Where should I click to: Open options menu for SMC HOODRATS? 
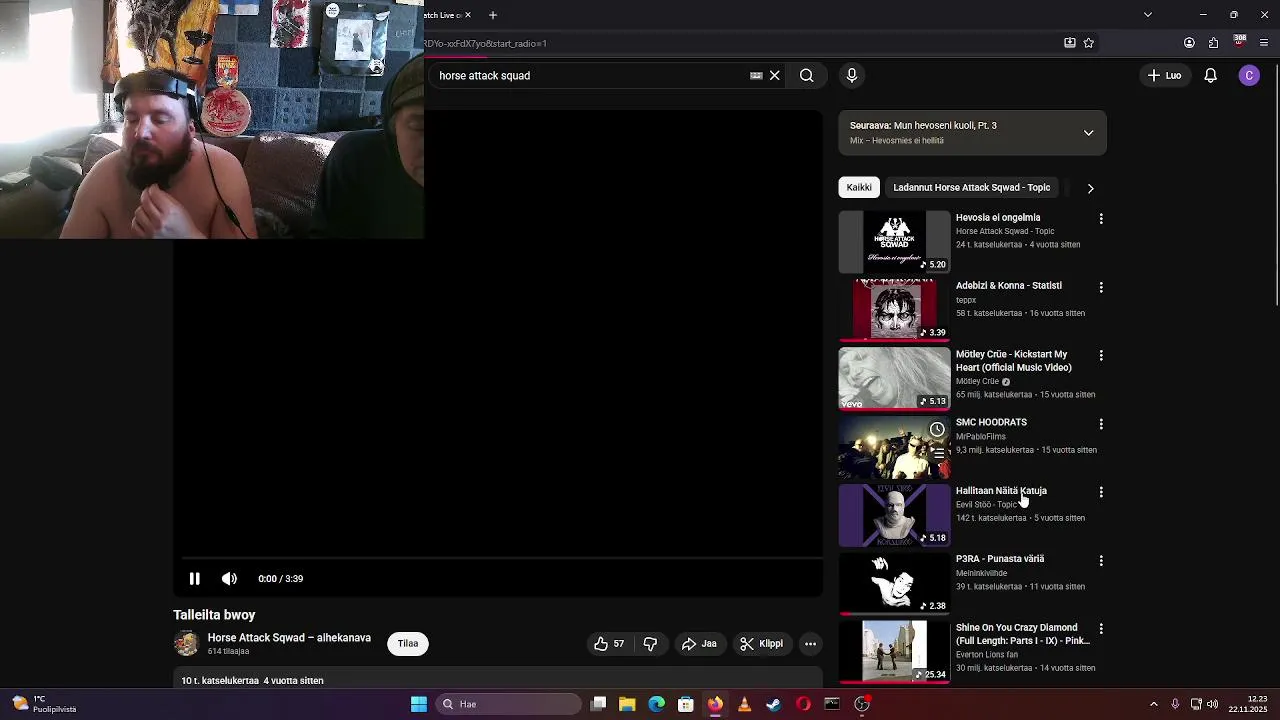click(x=1101, y=424)
